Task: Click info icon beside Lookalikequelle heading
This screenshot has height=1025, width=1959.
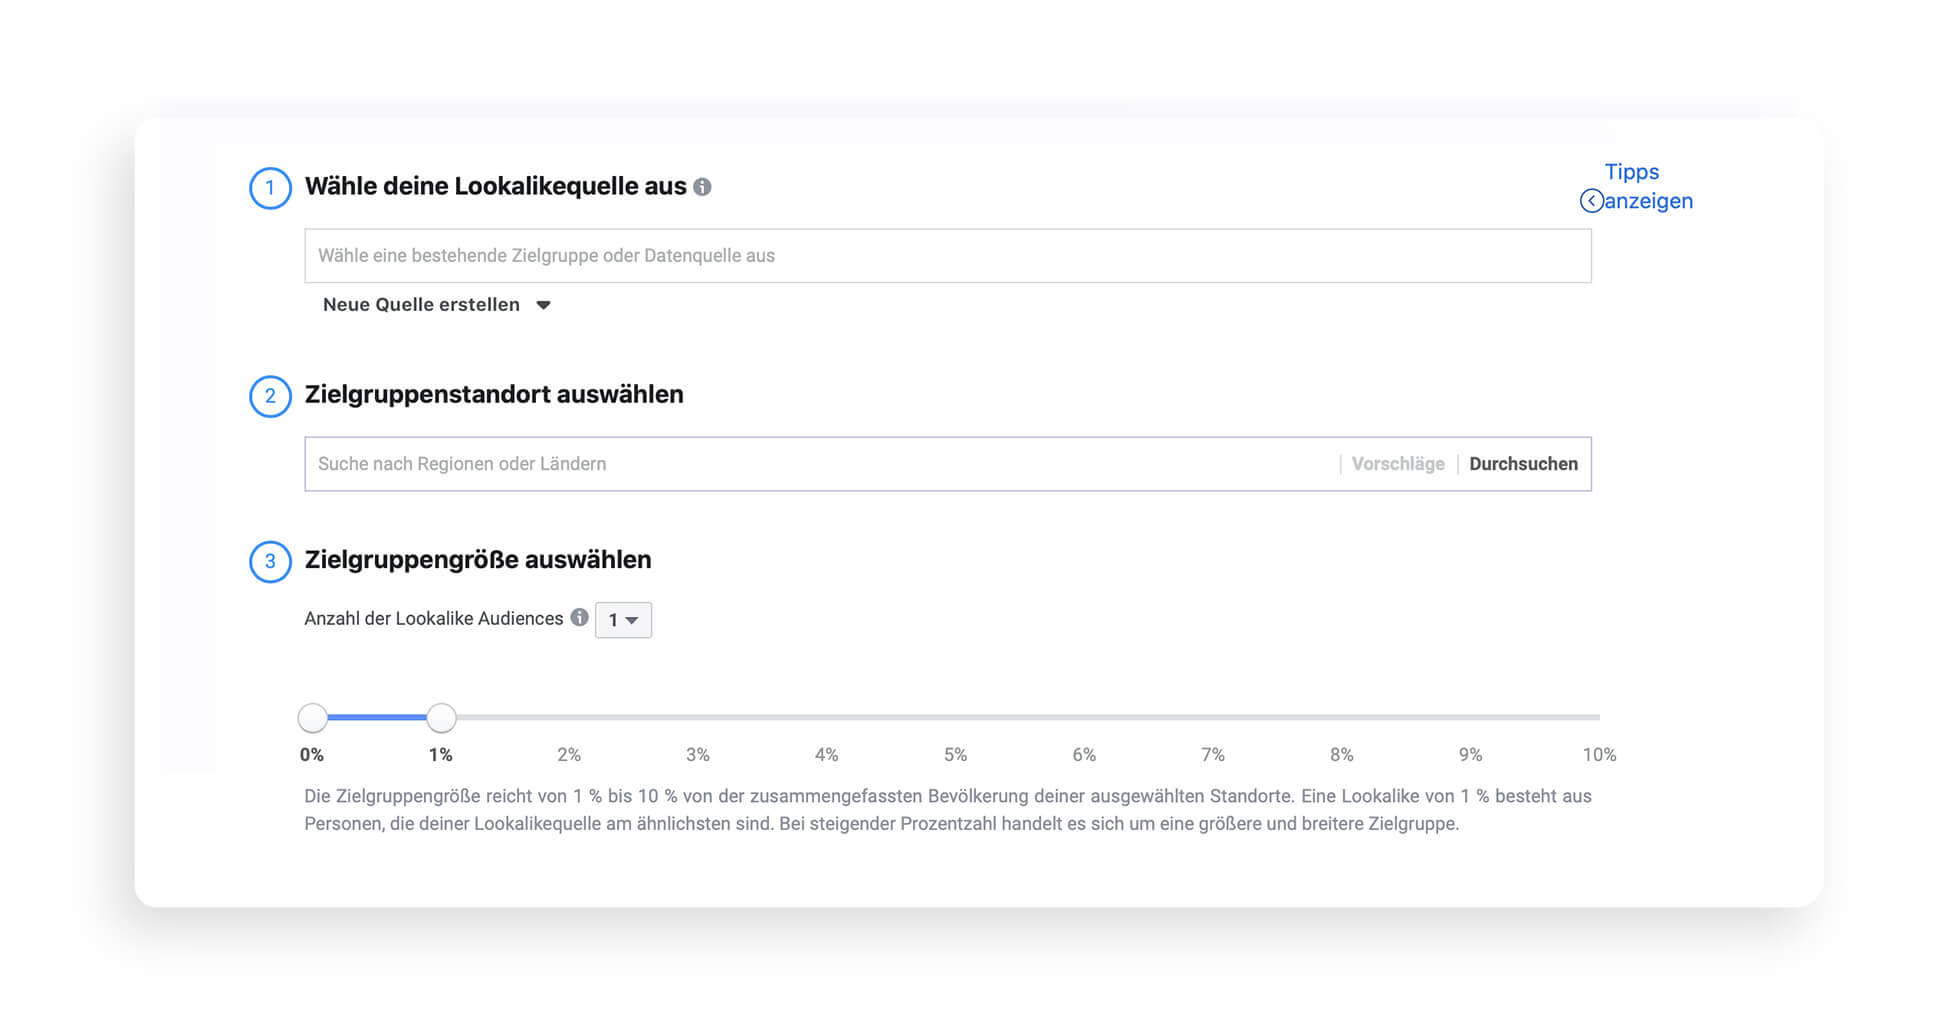Action: coord(702,187)
